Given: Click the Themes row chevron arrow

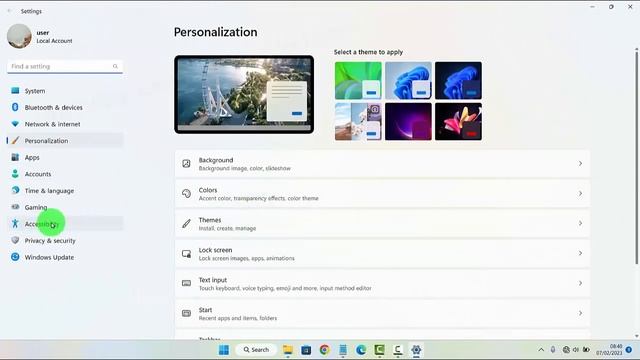Looking at the screenshot, I should [x=580, y=223].
